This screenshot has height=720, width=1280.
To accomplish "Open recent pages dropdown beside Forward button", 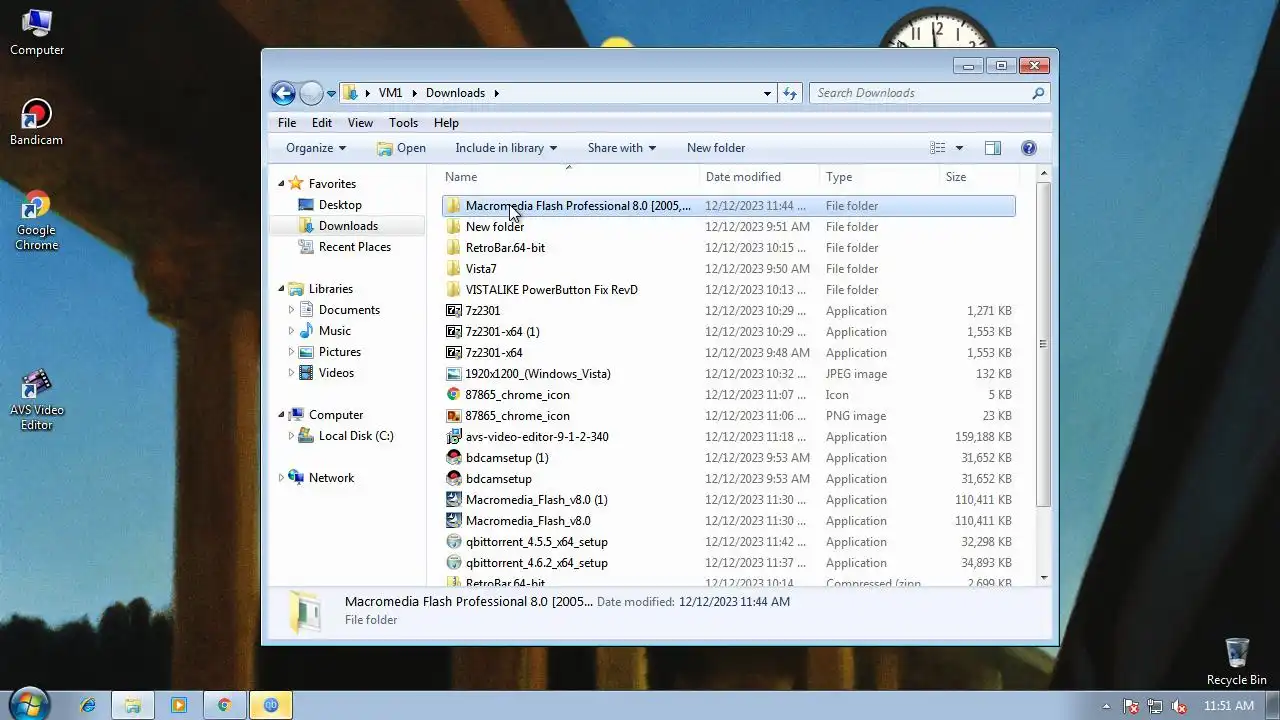I will [332, 94].
